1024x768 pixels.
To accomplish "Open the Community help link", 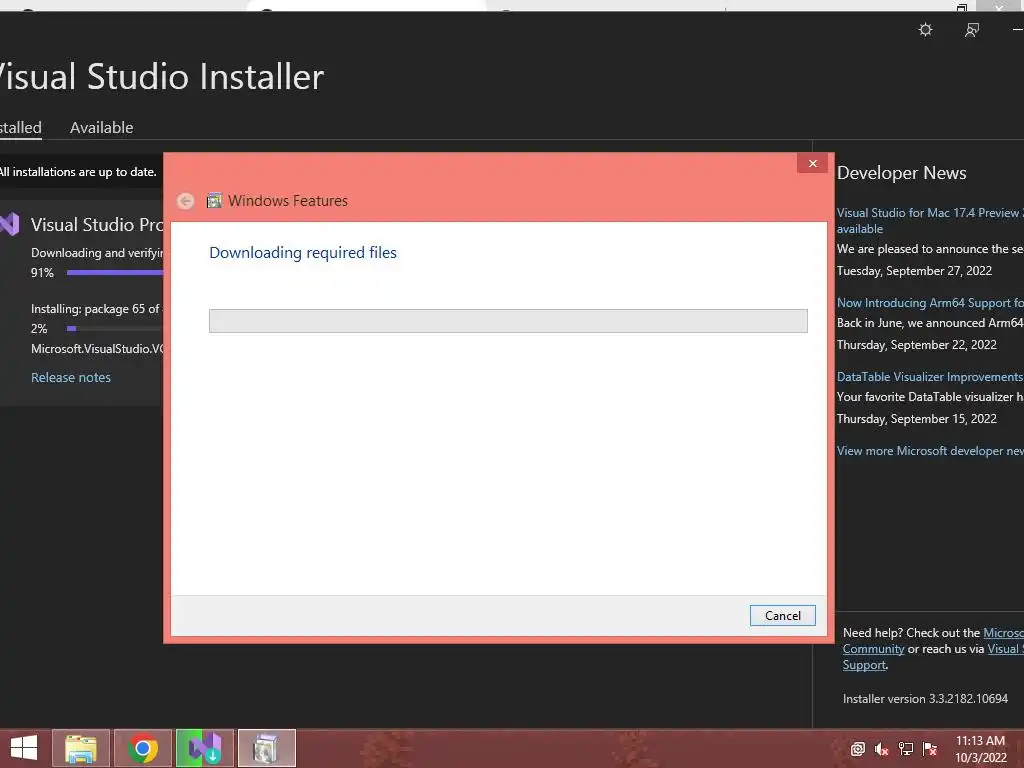I will (x=873, y=648).
